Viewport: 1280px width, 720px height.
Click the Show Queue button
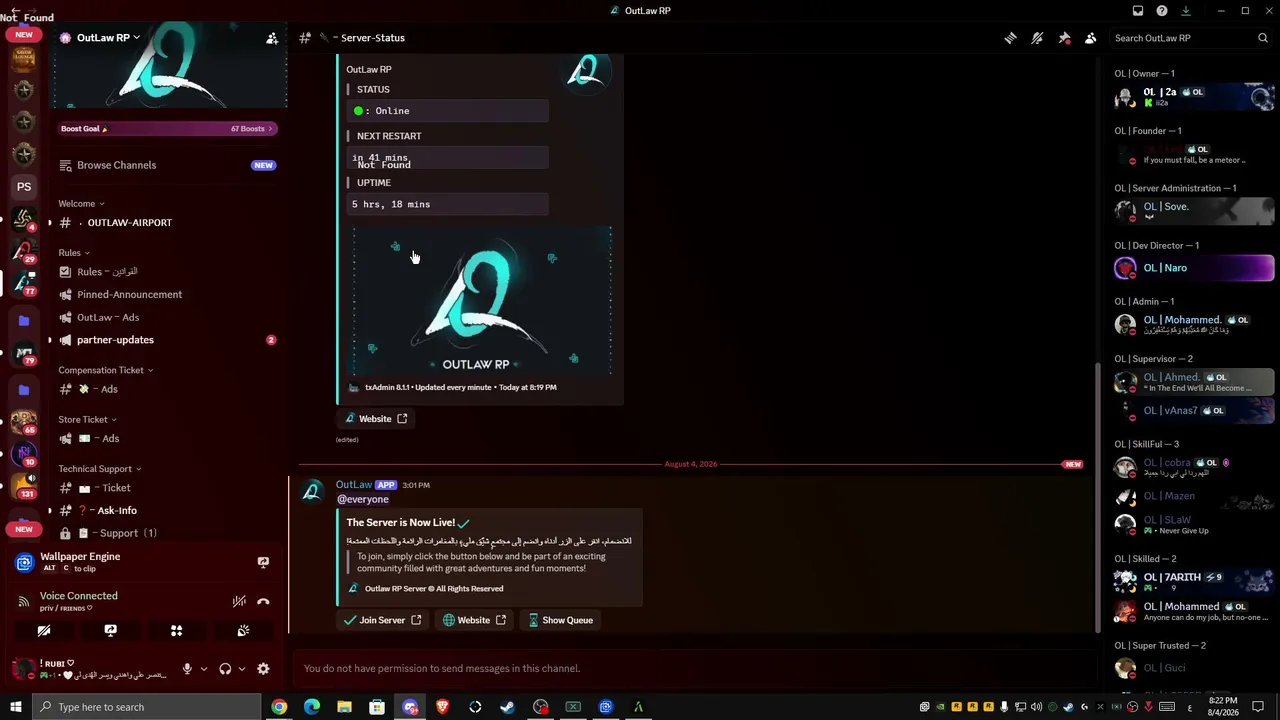click(x=561, y=620)
